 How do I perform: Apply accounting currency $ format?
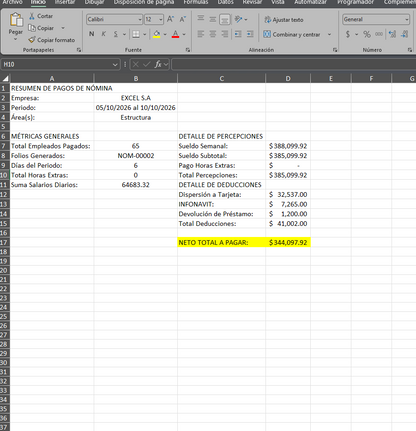pyautogui.click(x=348, y=34)
